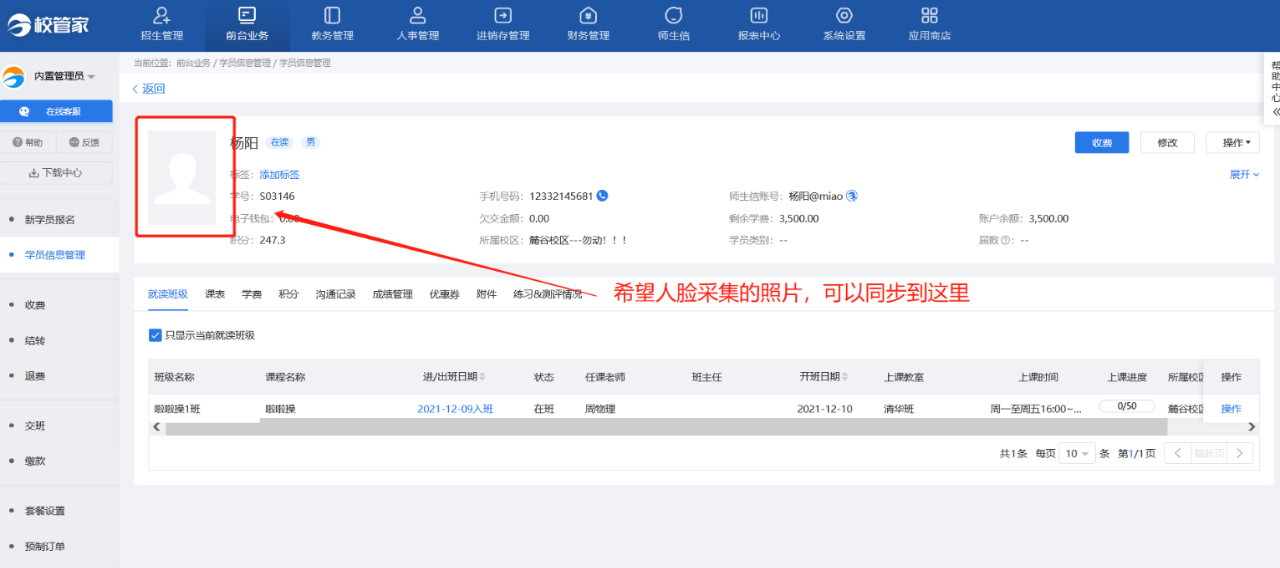Switch to the 成绩管理 tab

click(392, 295)
